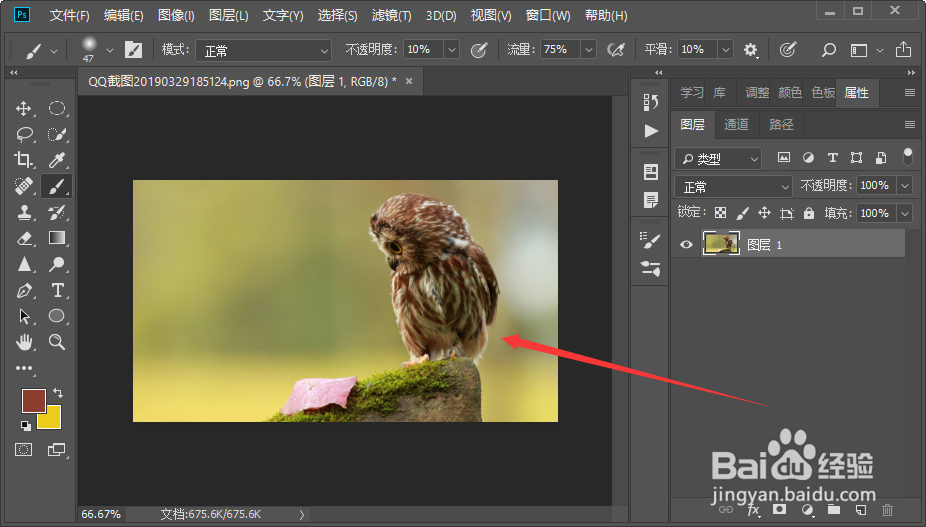Open the yellow background color picker
This screenshot has height=527, width=926.
click(x=52, y=420)
